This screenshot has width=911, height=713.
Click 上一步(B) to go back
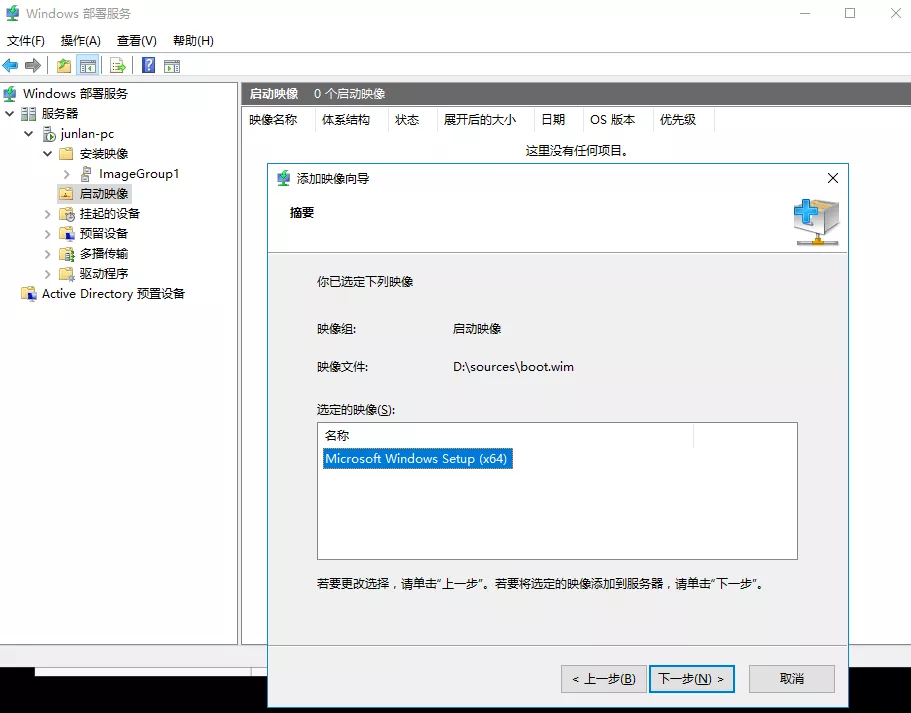[603, 679]
